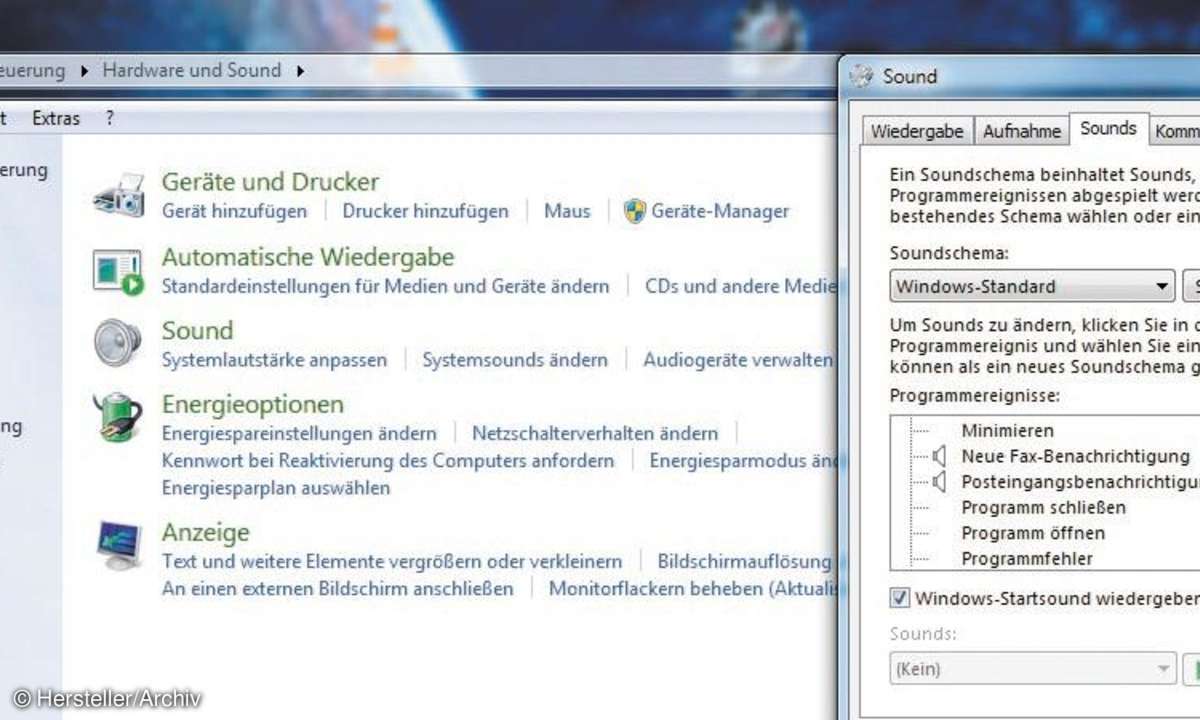Click Standardeinstellungen für Medien und Geräte ändern
Screen dimensions: 1200x720
coord(385,286)
